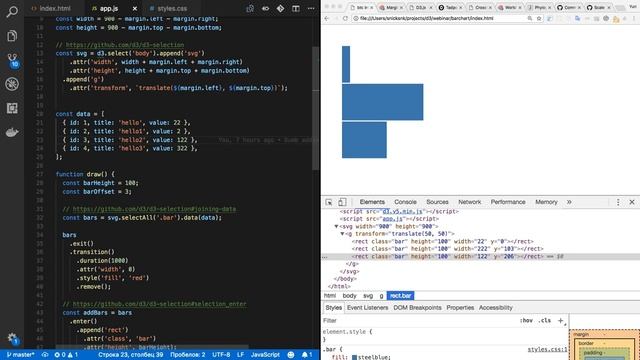
Task: Click the toggle preview eye icon
Action: pyautogui.click(x=265, y=8)
